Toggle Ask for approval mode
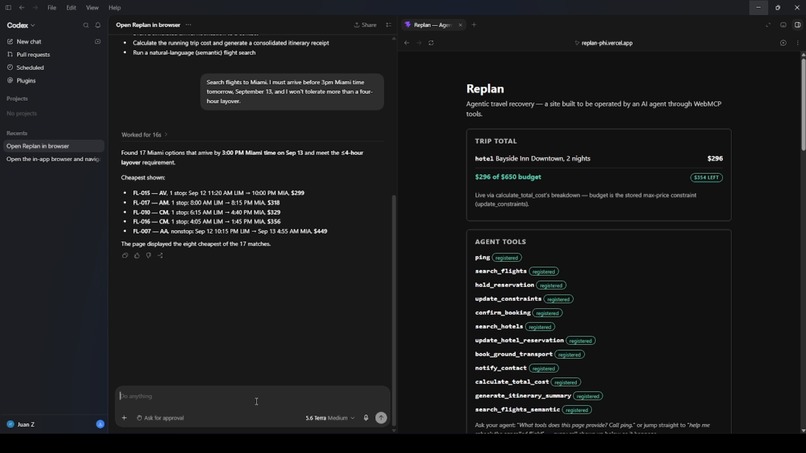Image resolution: width=806 pixels, height=453 pixels. pyautogui.click(x=160, y=418)
